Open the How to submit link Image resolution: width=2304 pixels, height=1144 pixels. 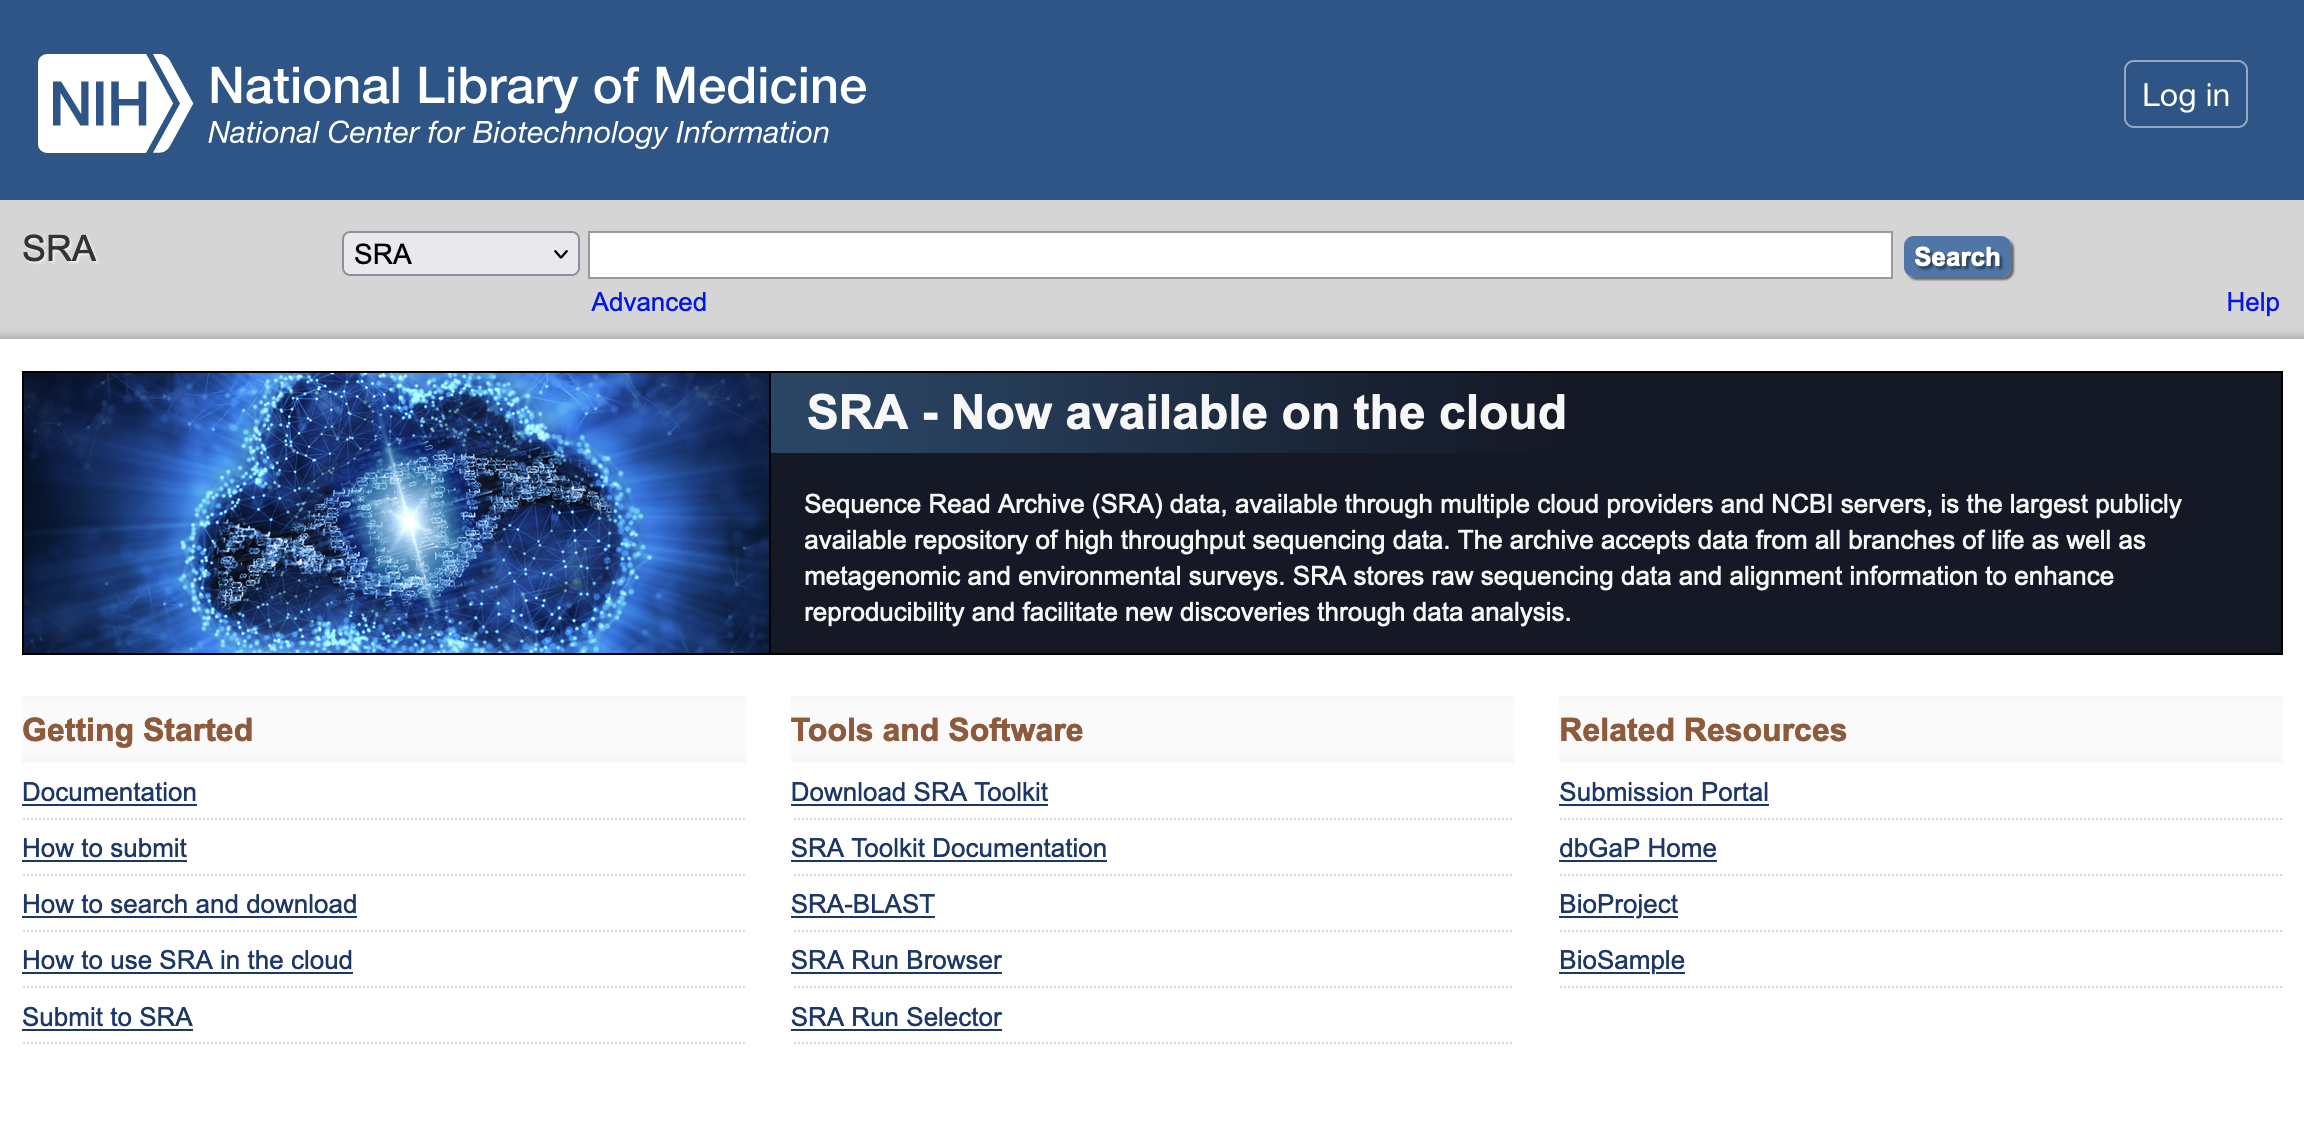tap(104, 848)
